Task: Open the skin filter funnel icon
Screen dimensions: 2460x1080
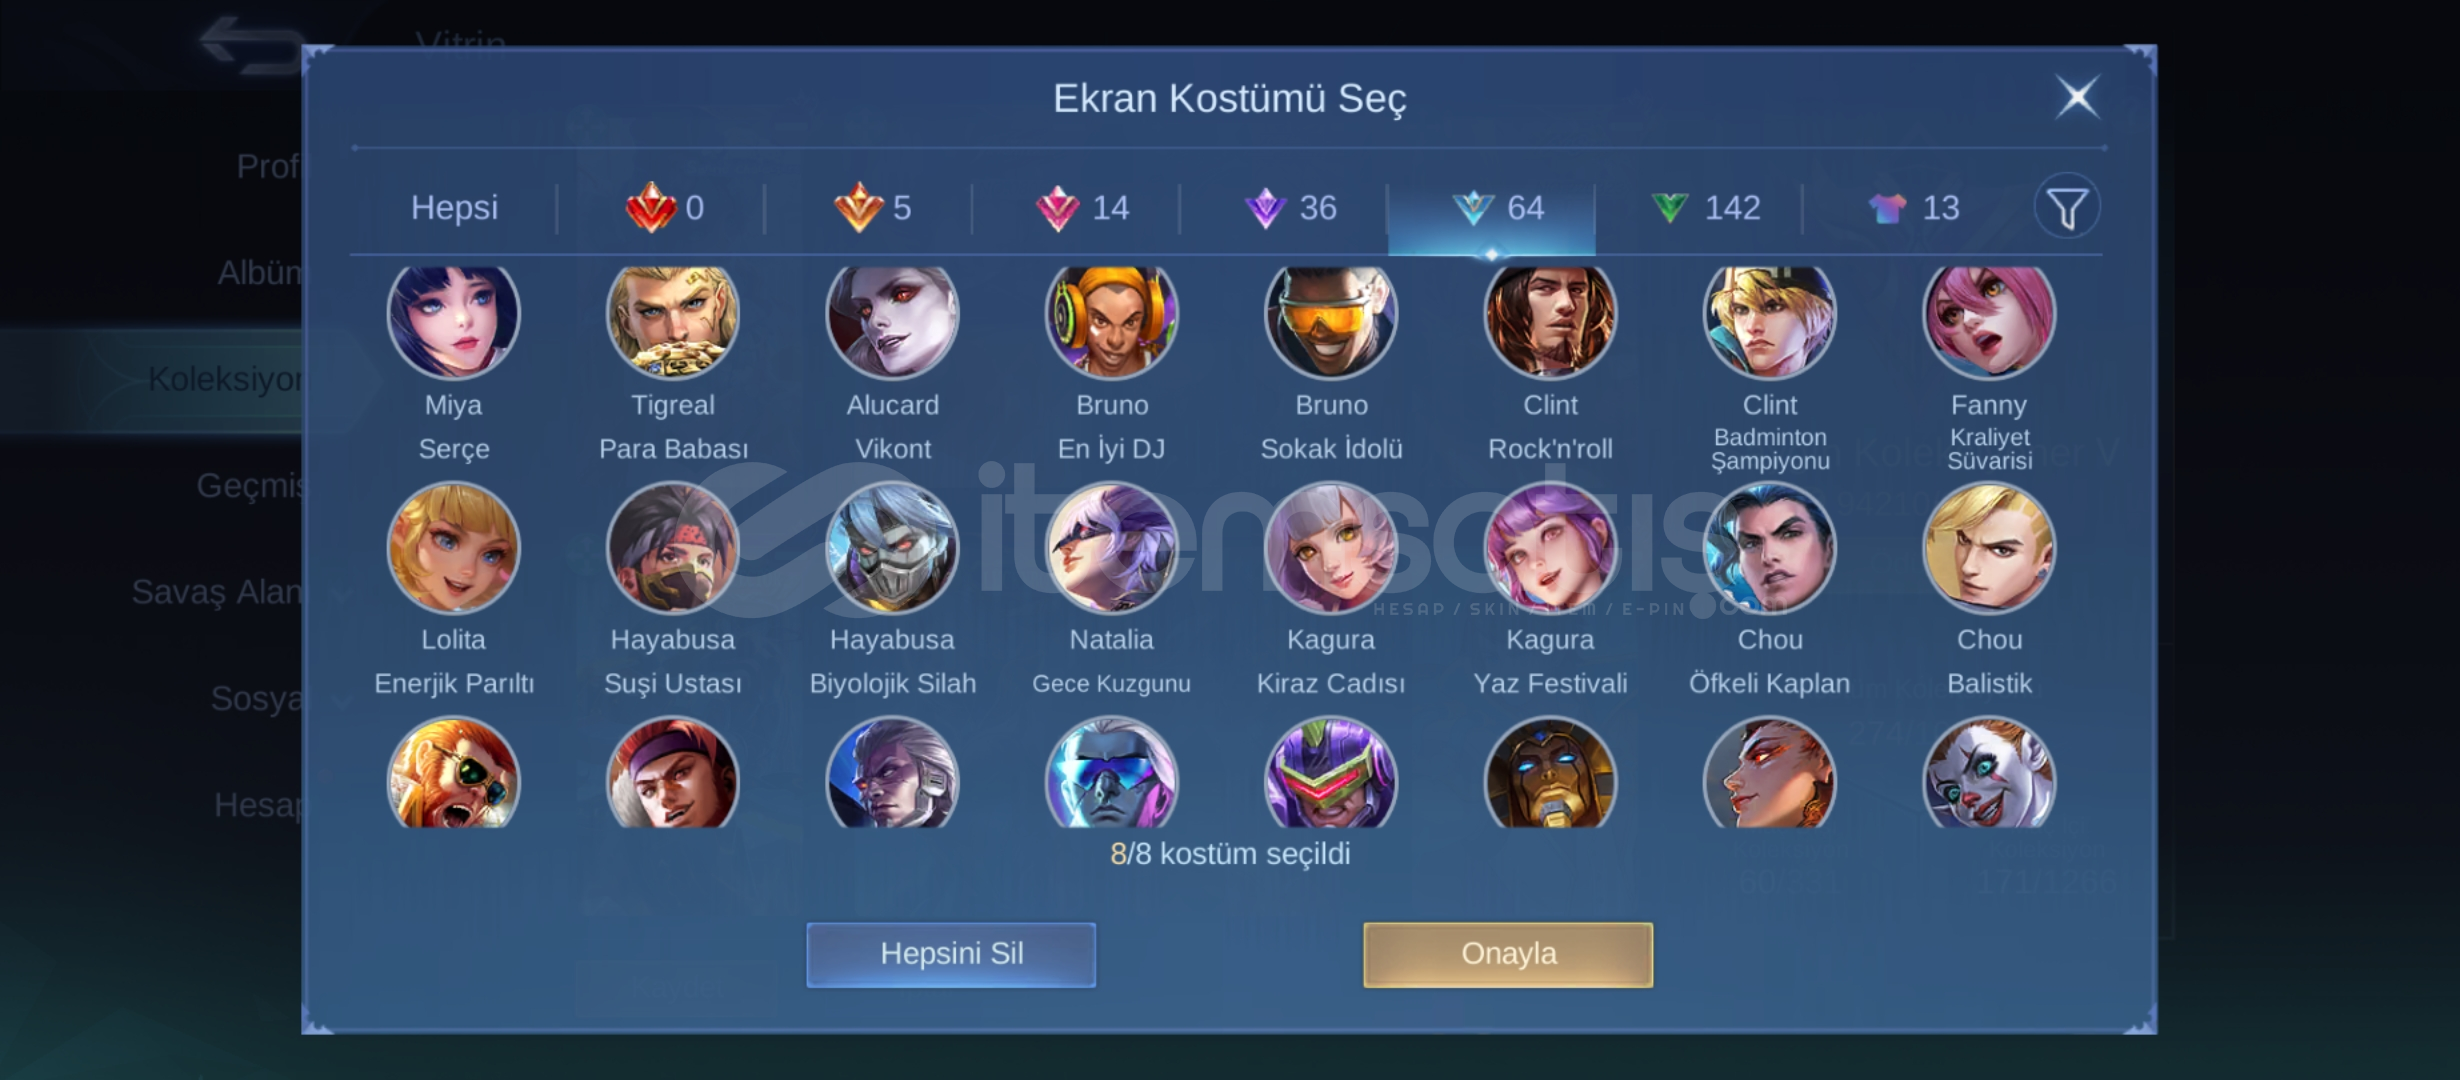Action: point(2067,208)
